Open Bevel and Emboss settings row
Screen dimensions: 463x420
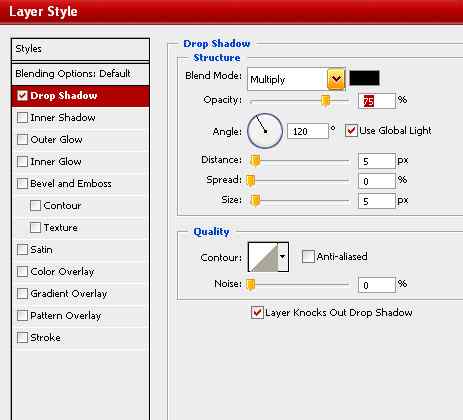coord(80,184)
